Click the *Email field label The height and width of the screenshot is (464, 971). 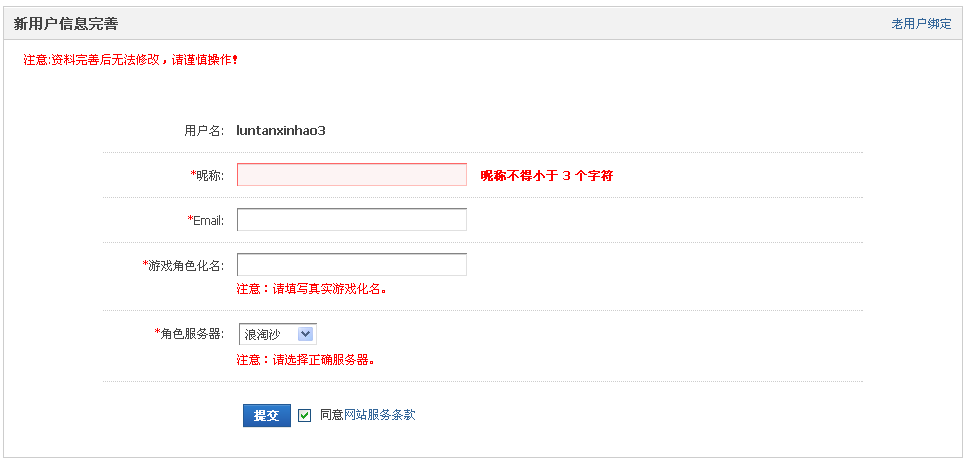[x=206, y=220]
